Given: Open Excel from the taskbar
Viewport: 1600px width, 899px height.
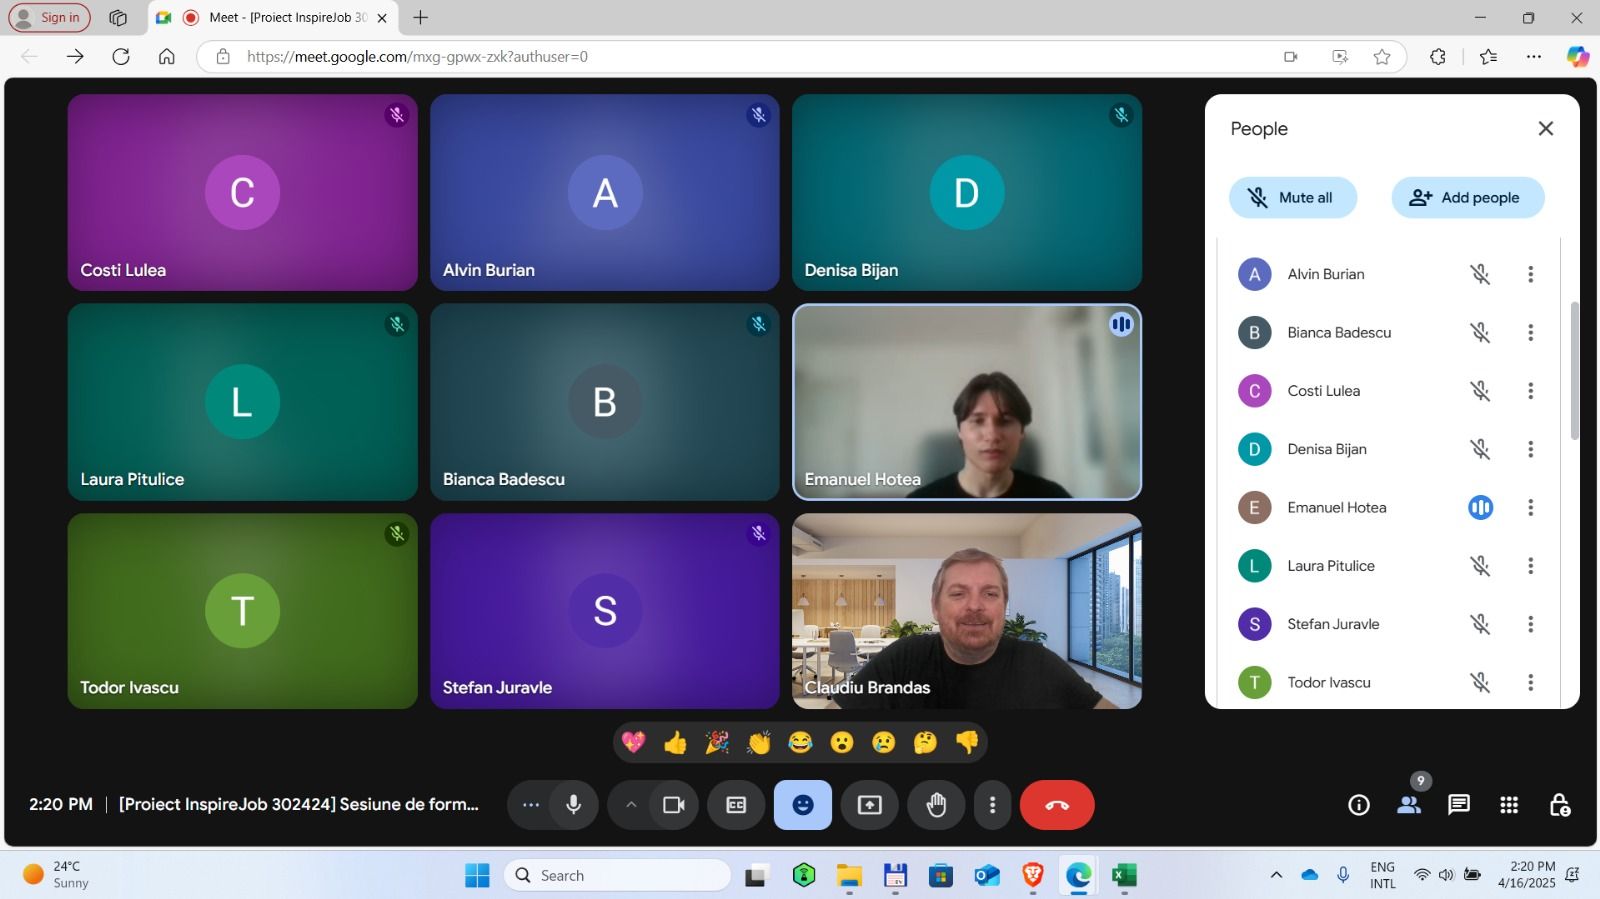Looking at the screenshot, I should (1124, 875).
